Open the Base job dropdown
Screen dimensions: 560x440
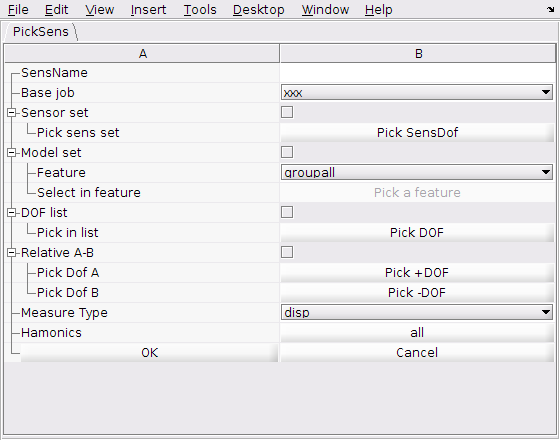[x=417, y=92]
